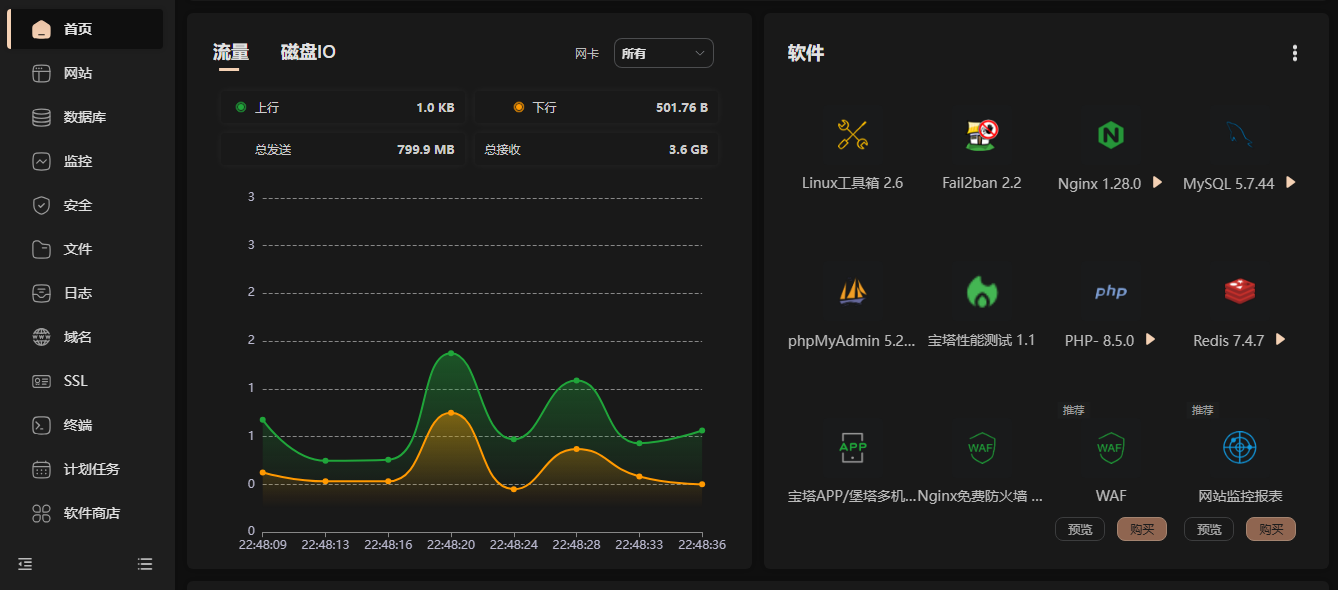Screen dimensions: 1338x590
Task: Switch to the 磁盘IO tab
Action: [308, 53]
